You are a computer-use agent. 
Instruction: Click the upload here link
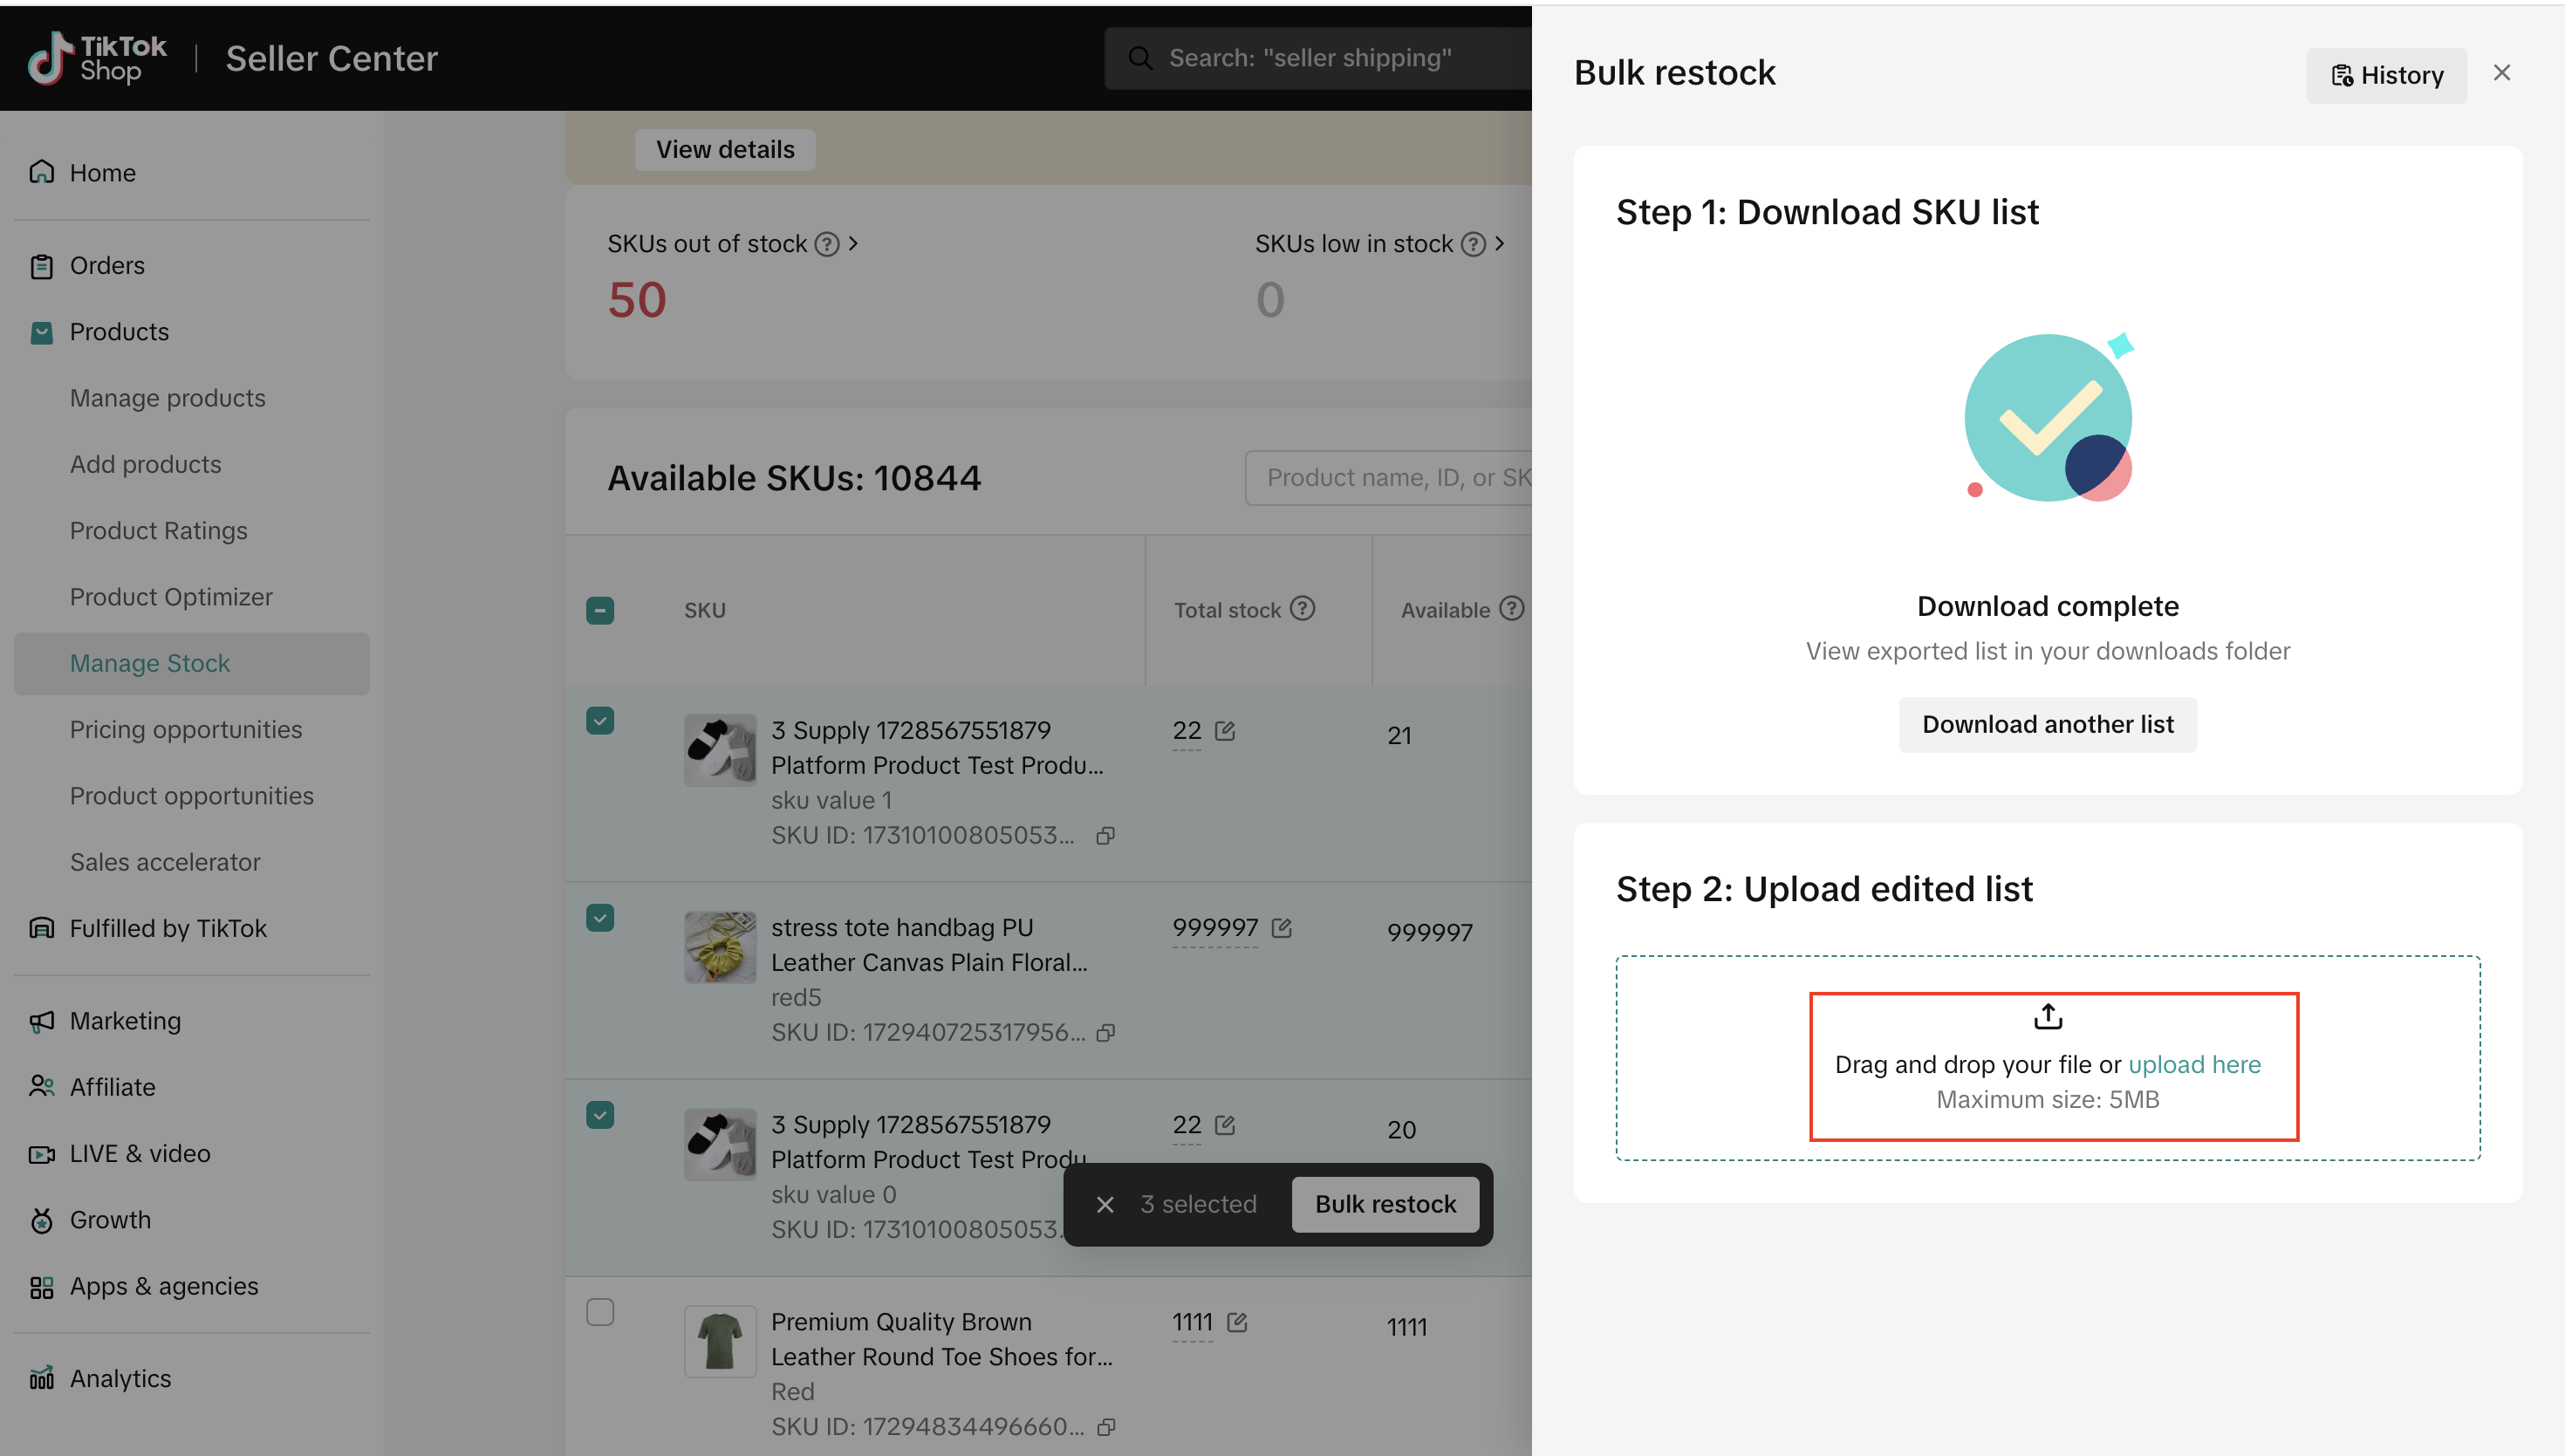click(x=2194, y=1065)
